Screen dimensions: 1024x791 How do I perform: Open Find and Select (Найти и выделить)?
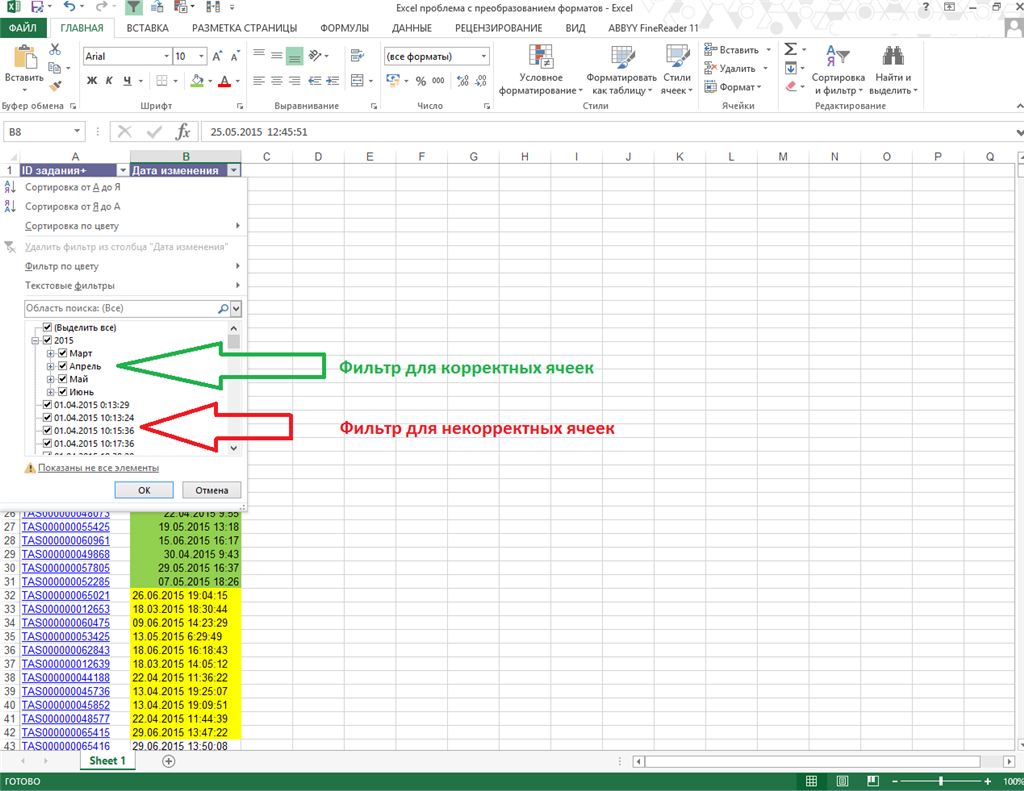[893, 70]
